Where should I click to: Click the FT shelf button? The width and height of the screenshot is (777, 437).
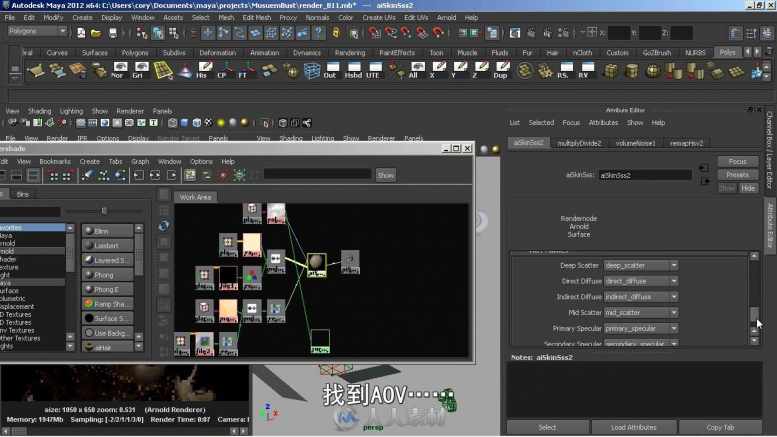246,70
